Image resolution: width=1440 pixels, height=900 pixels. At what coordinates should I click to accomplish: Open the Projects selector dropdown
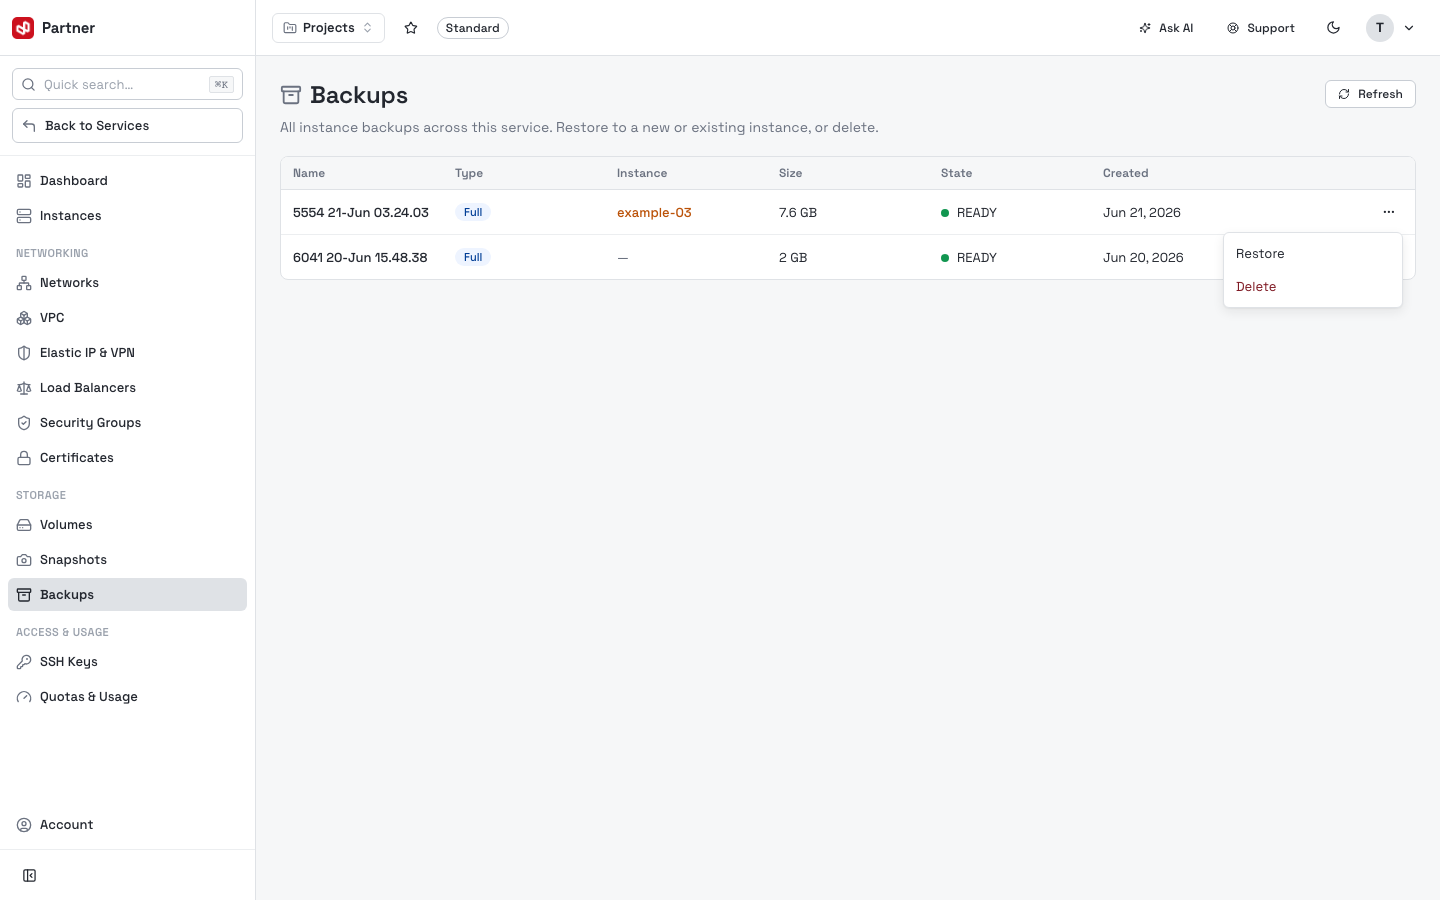(328, 28)
